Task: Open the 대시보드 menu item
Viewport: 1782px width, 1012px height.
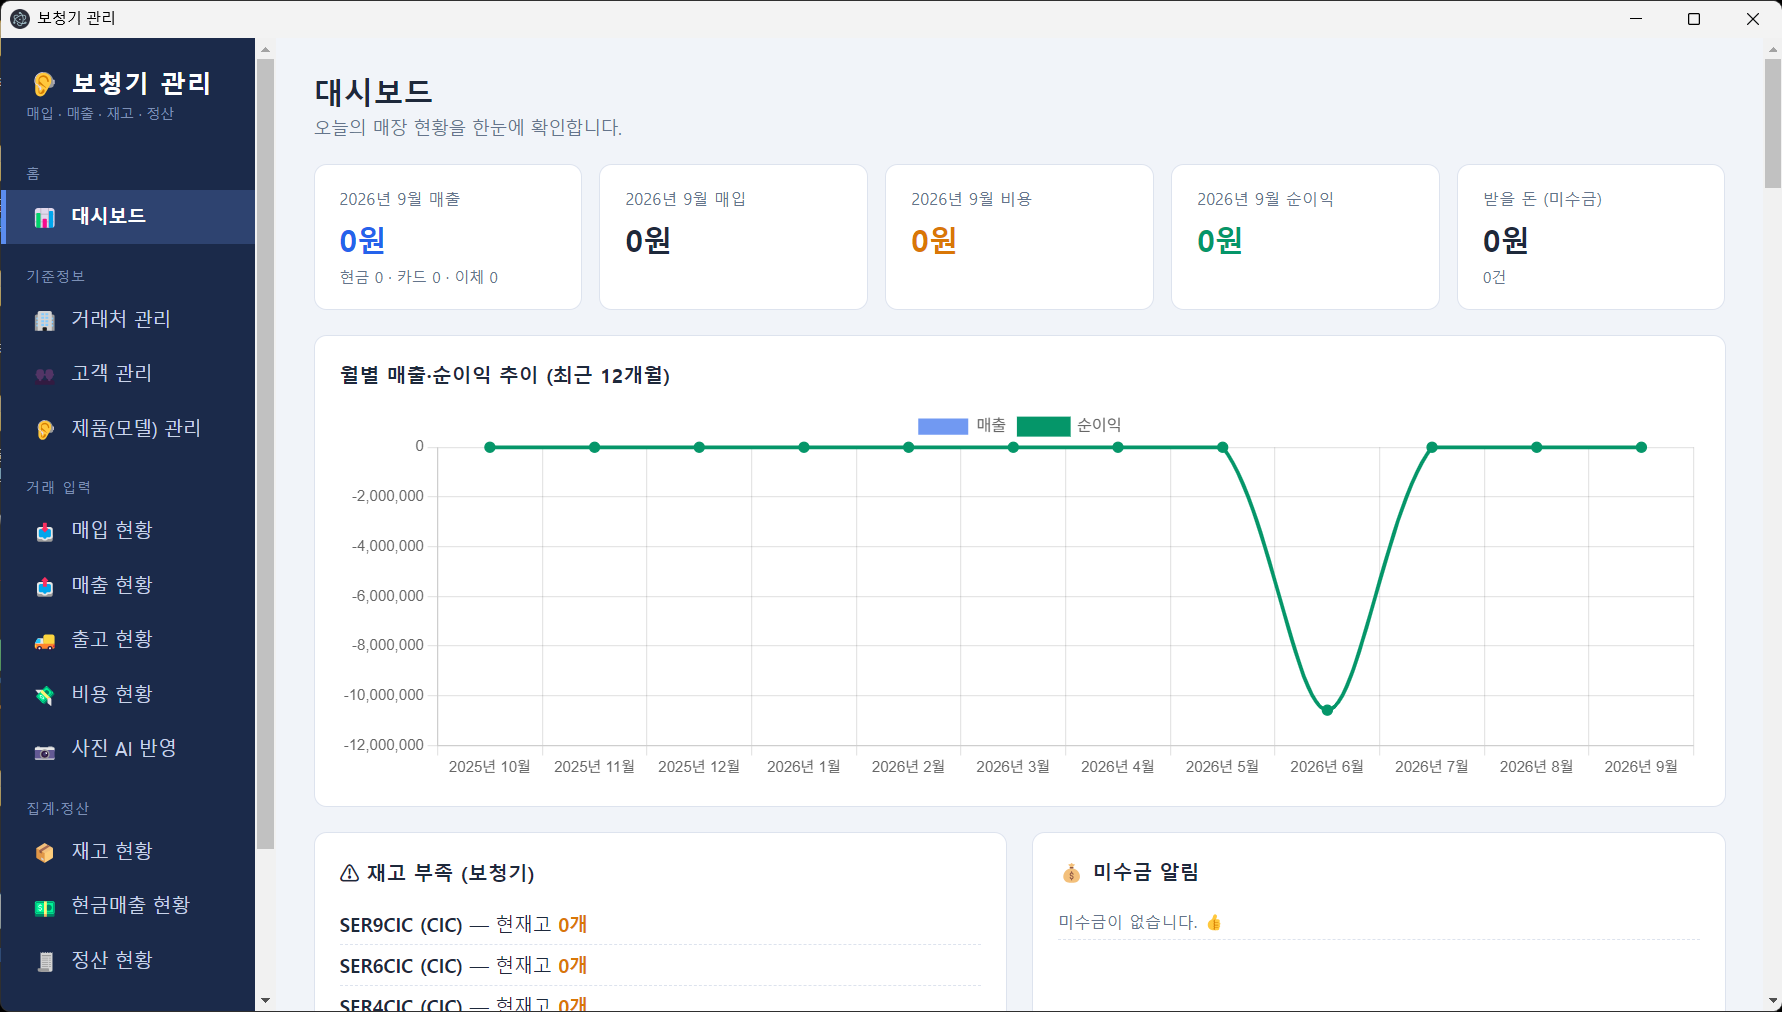Action: (128, 217)
